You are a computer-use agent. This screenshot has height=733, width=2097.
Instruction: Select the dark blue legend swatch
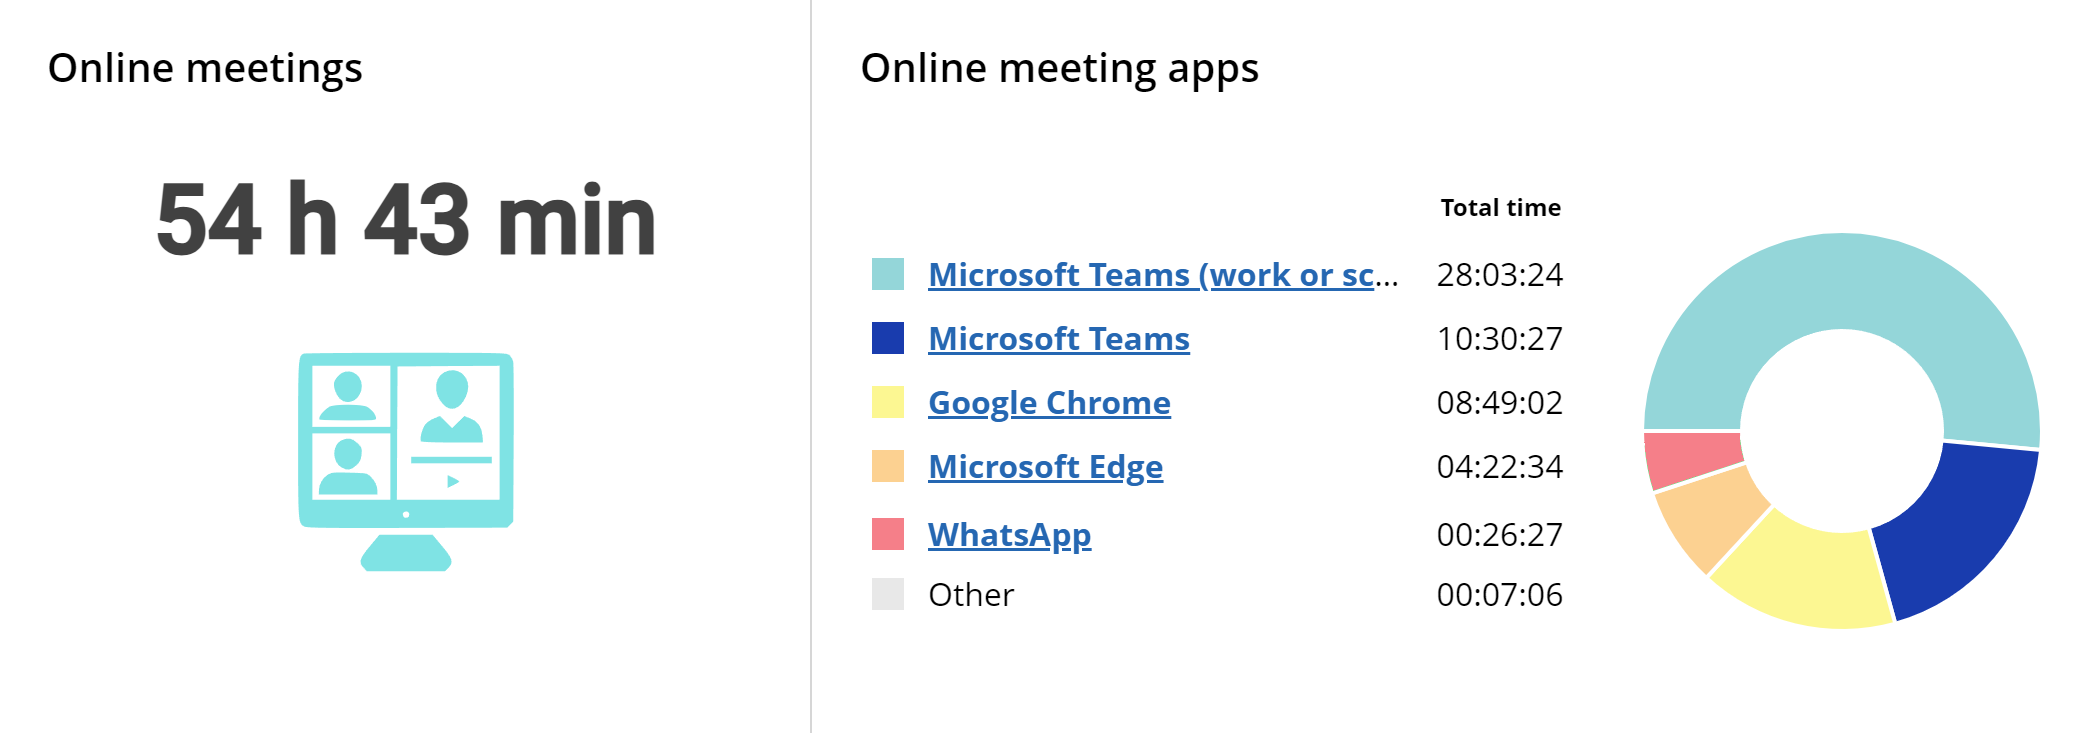pyautogui.click(x=888, y=338)
